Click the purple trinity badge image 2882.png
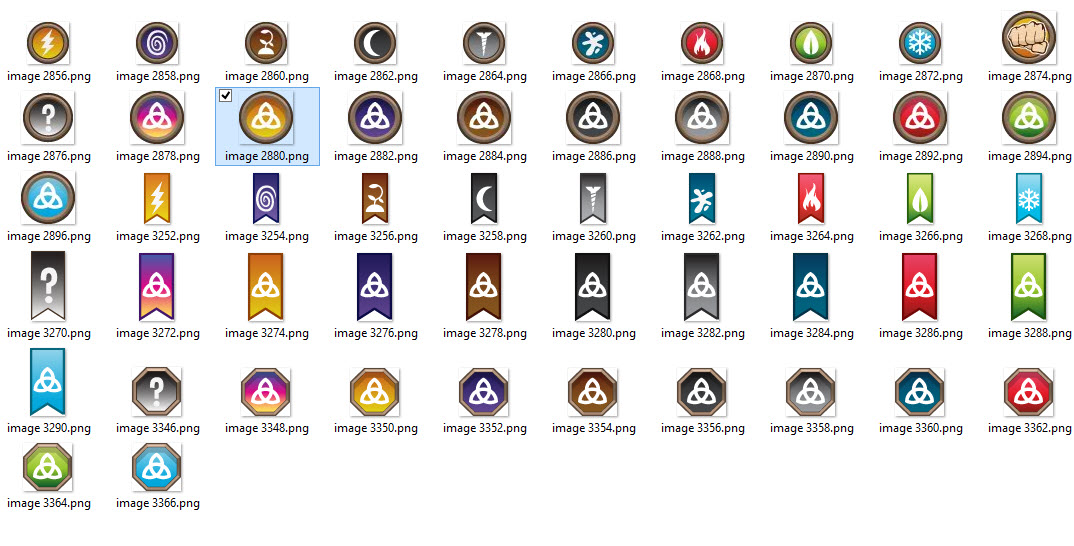1074x546 pixels. tap(375, 118)
